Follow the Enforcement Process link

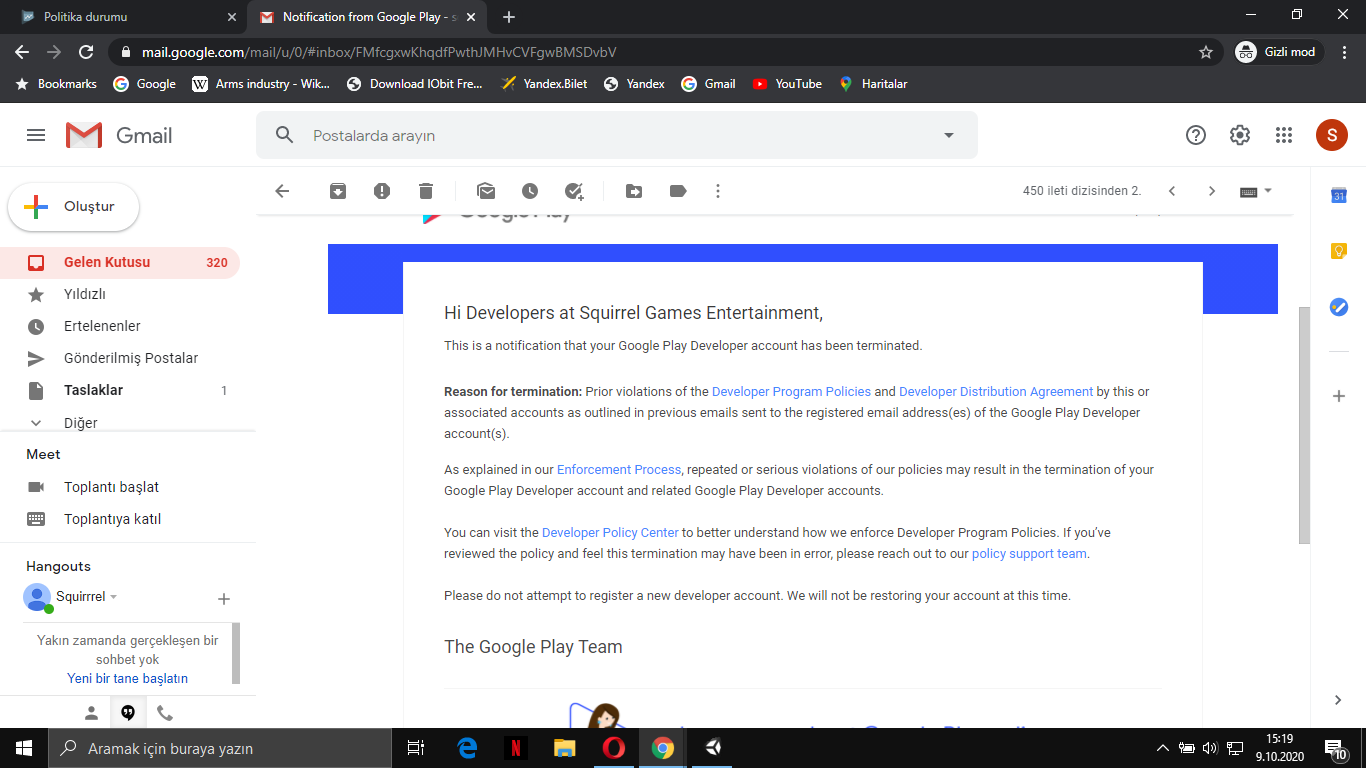tap(619, 470)
